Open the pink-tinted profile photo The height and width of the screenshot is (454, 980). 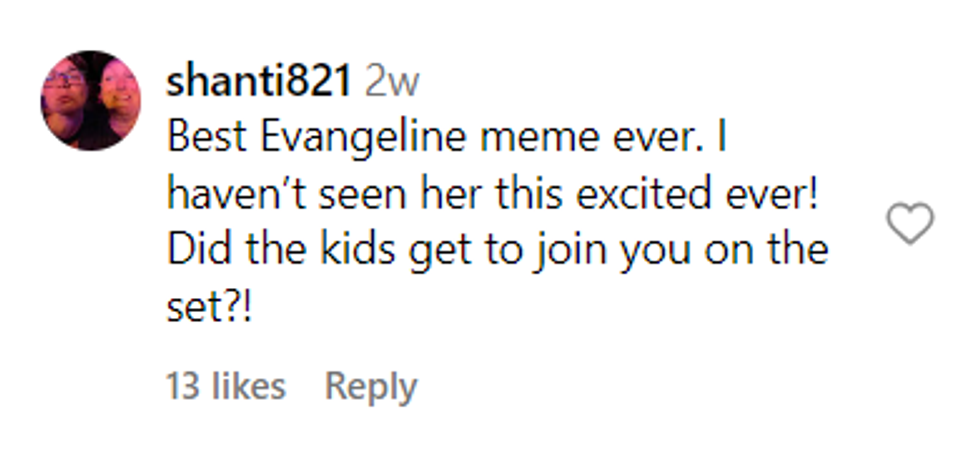click(x=90, y=101)
